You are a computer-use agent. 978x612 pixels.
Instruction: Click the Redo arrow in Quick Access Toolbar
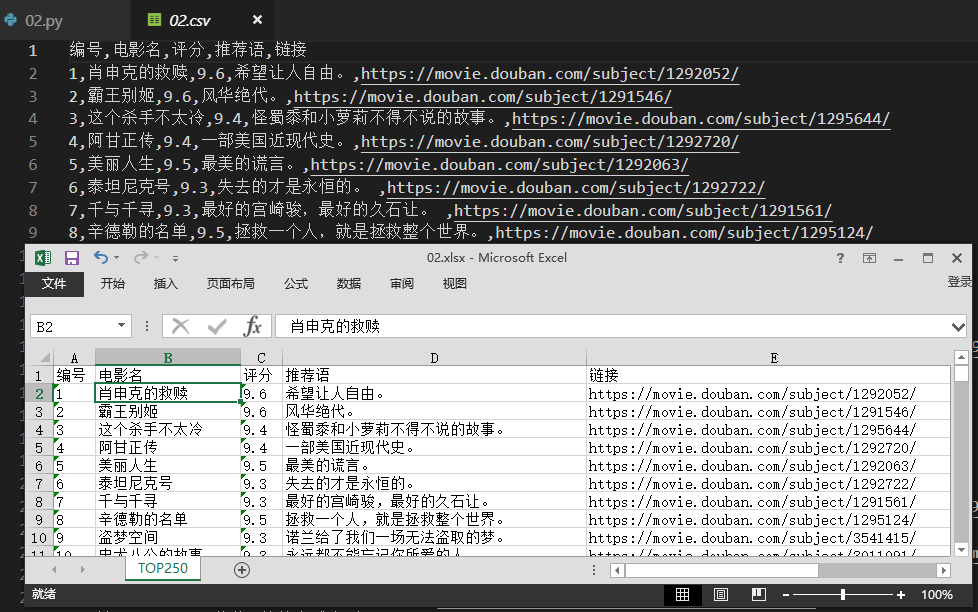(x=141, y=257)
